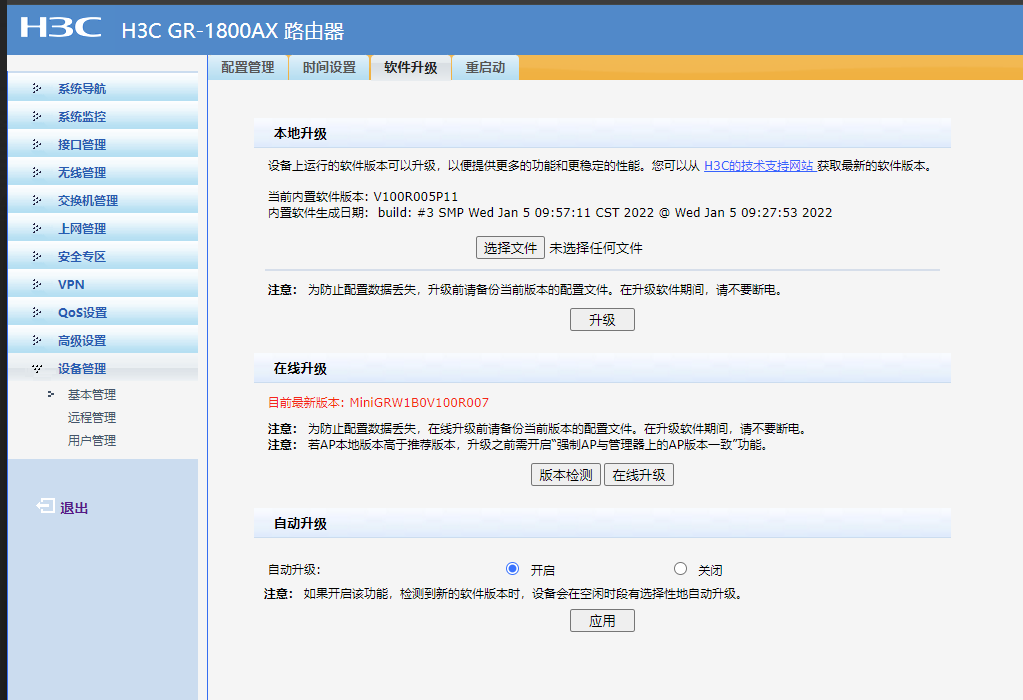Click 设备管理 menu item
The width and height of the screenshot is (1023, 700).
pos(103,369)
